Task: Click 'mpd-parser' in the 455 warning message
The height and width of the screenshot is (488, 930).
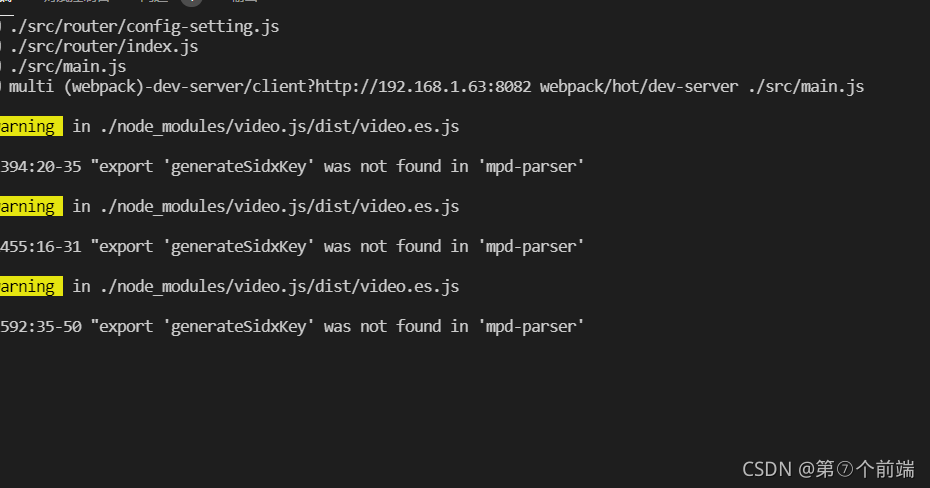Action: click(531, 247)
